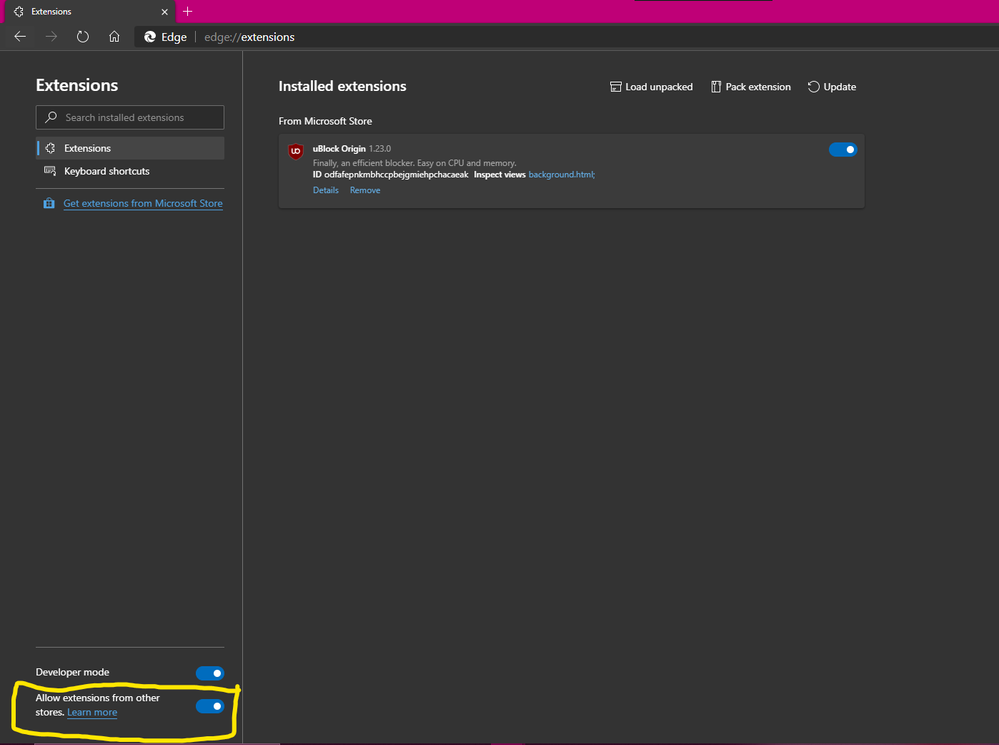Click the 'Developer mode' label
The height and width of the screenshot is (745, 999).
tap(73, 672)
